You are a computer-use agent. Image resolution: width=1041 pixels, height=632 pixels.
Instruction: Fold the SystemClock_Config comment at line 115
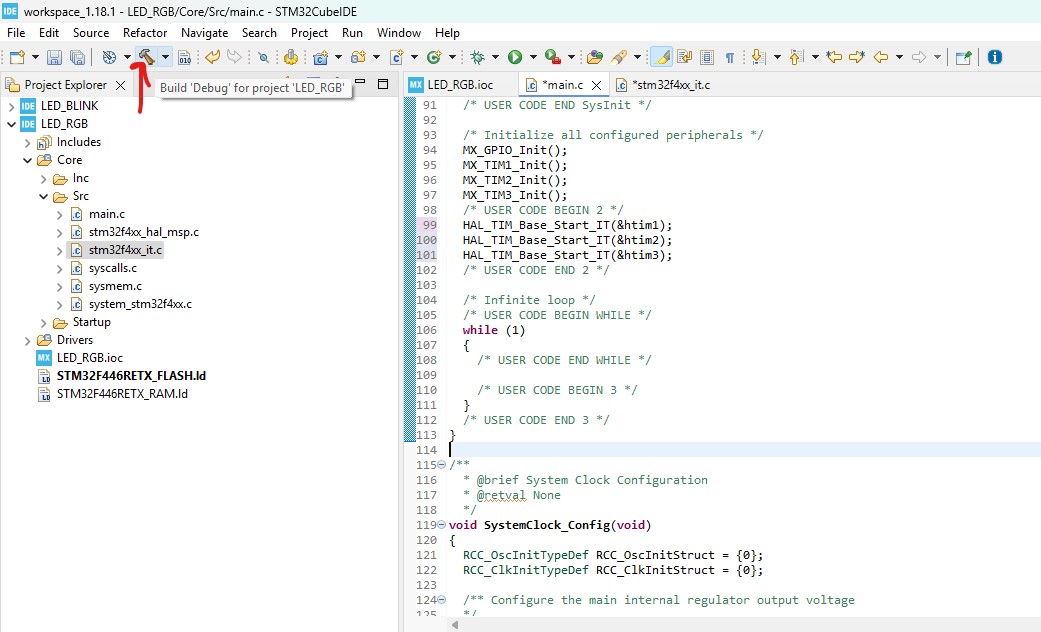[441, 465]
